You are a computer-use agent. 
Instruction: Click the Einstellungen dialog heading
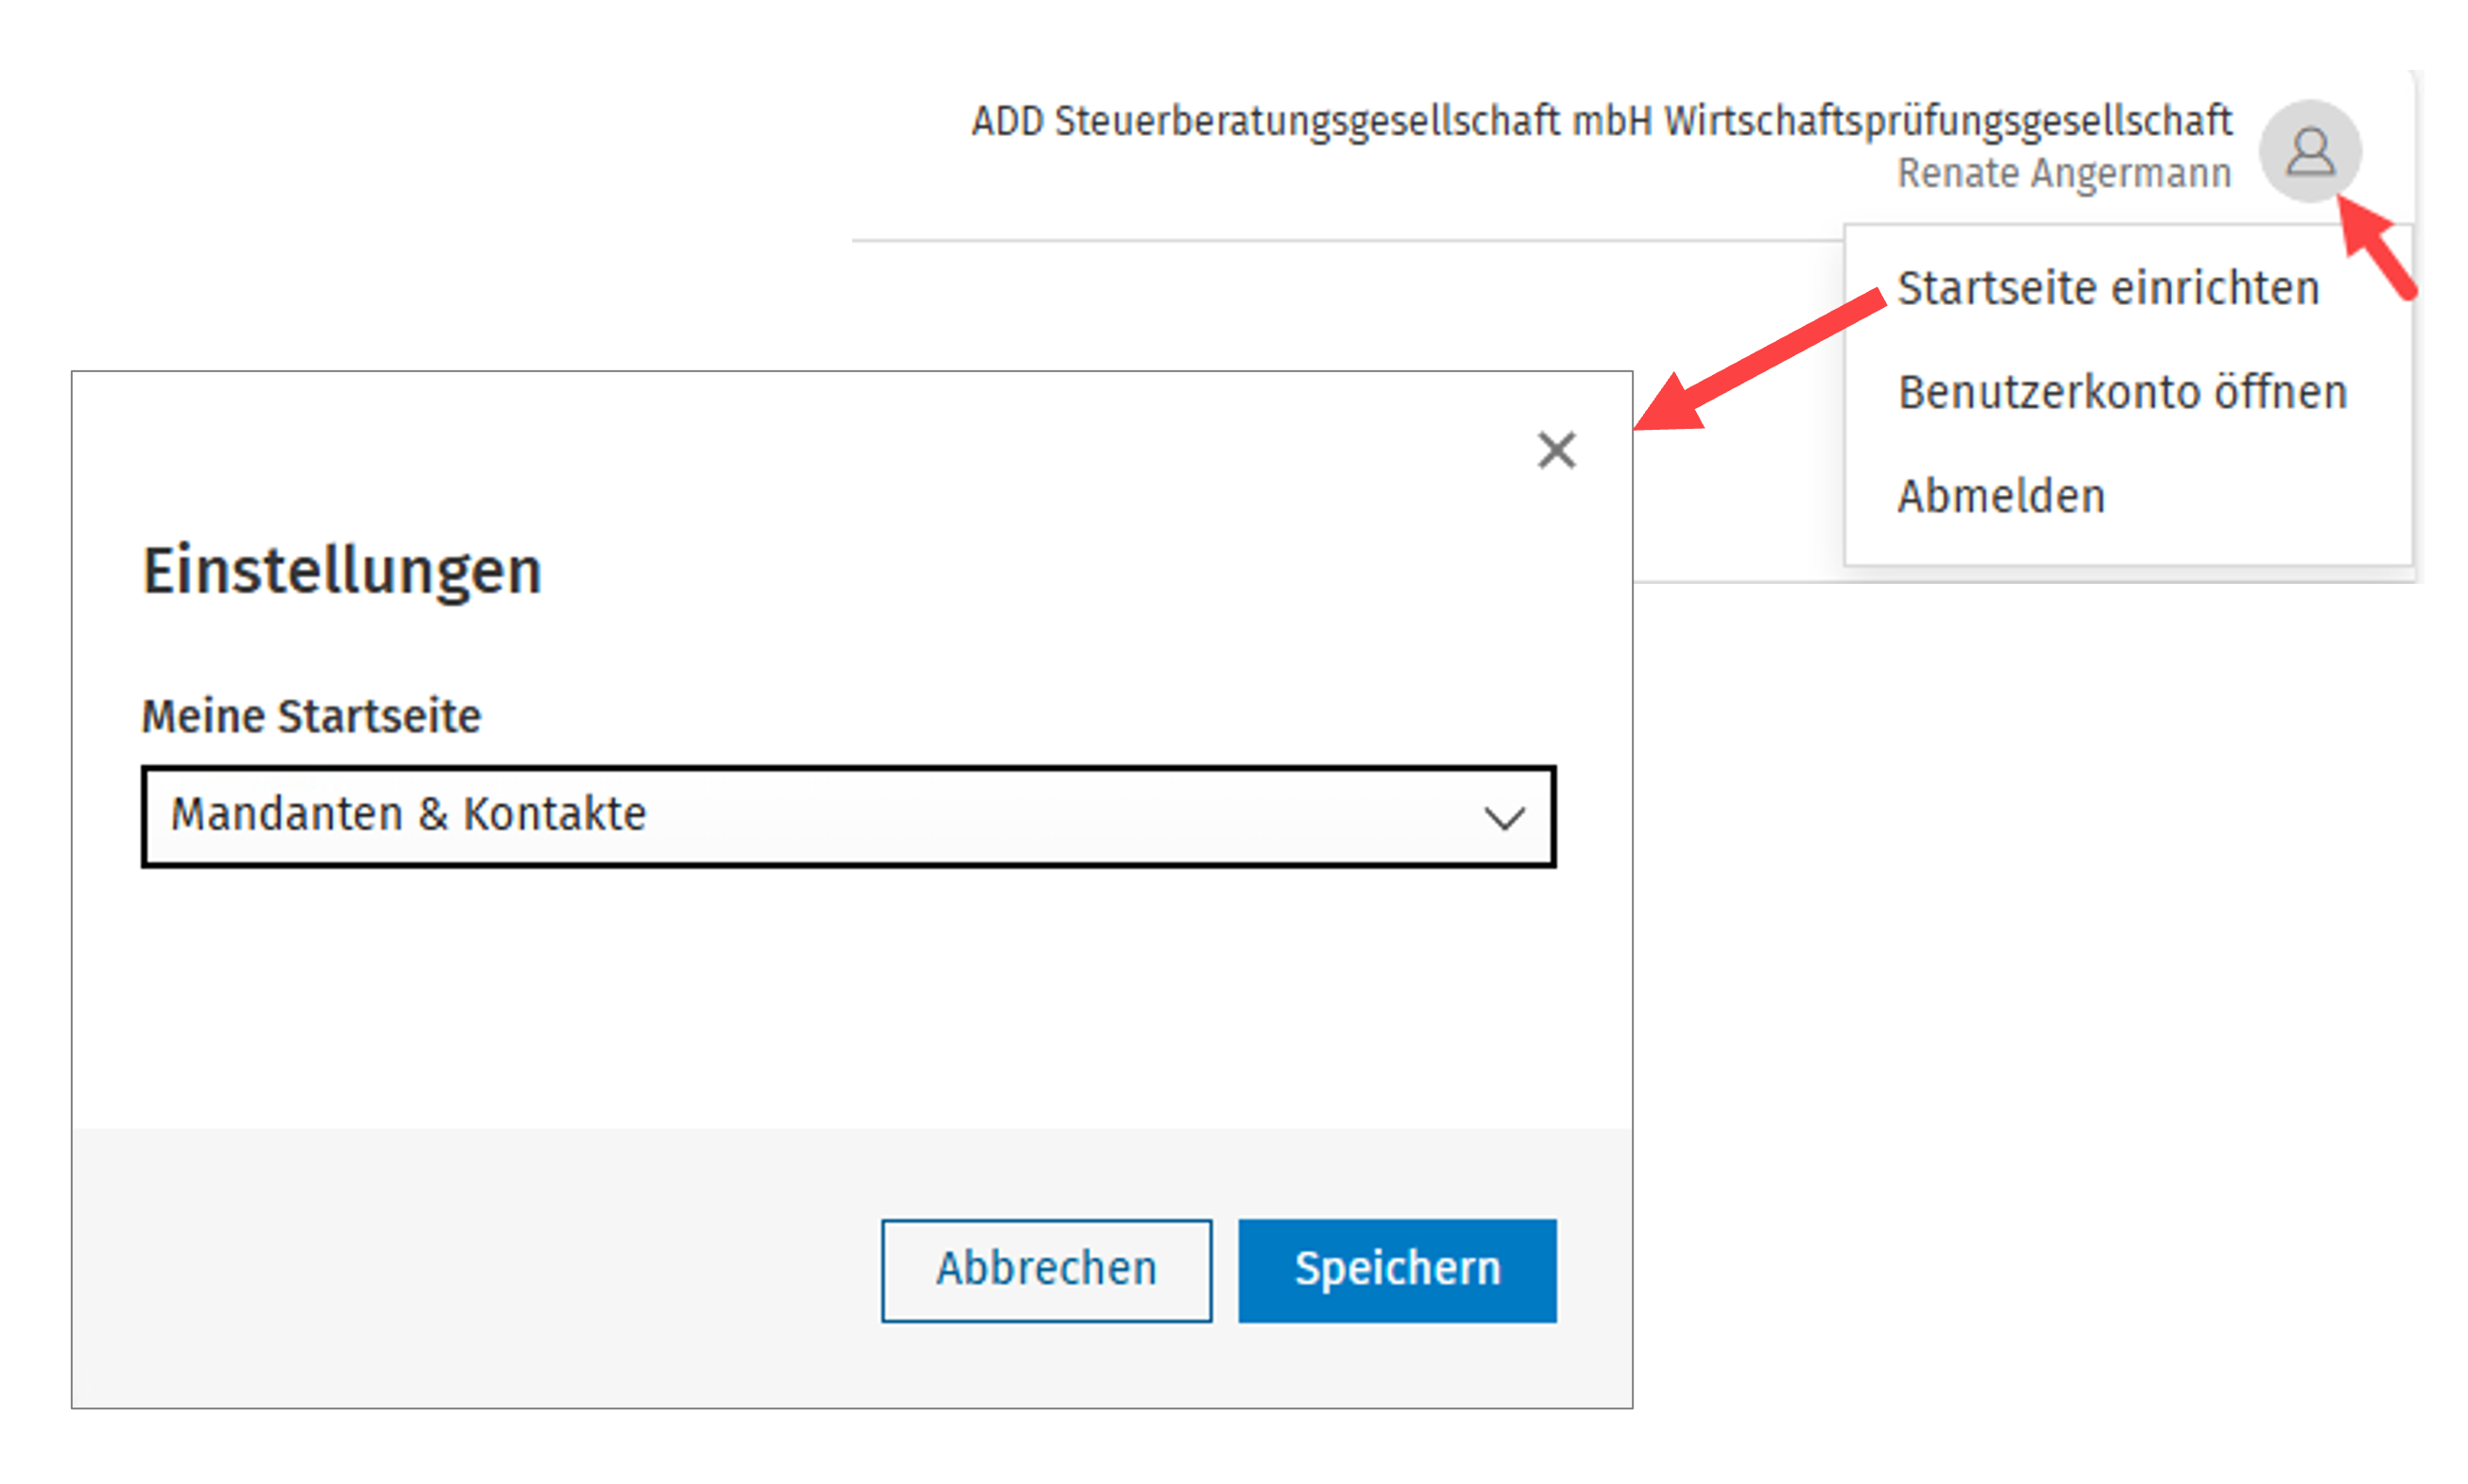pos(342,572)
